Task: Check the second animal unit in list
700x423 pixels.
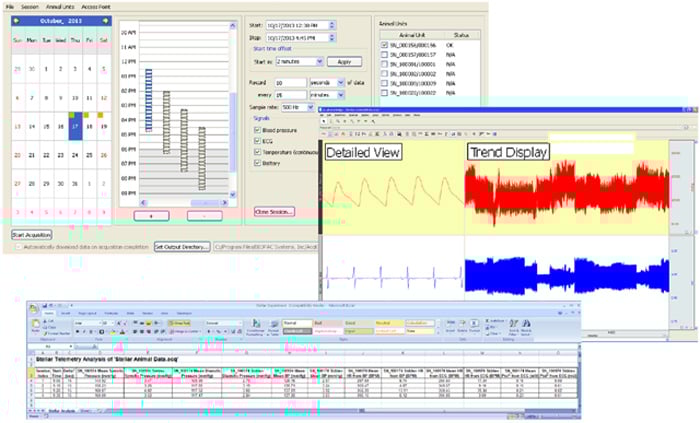Action: (x=384, y=54)
